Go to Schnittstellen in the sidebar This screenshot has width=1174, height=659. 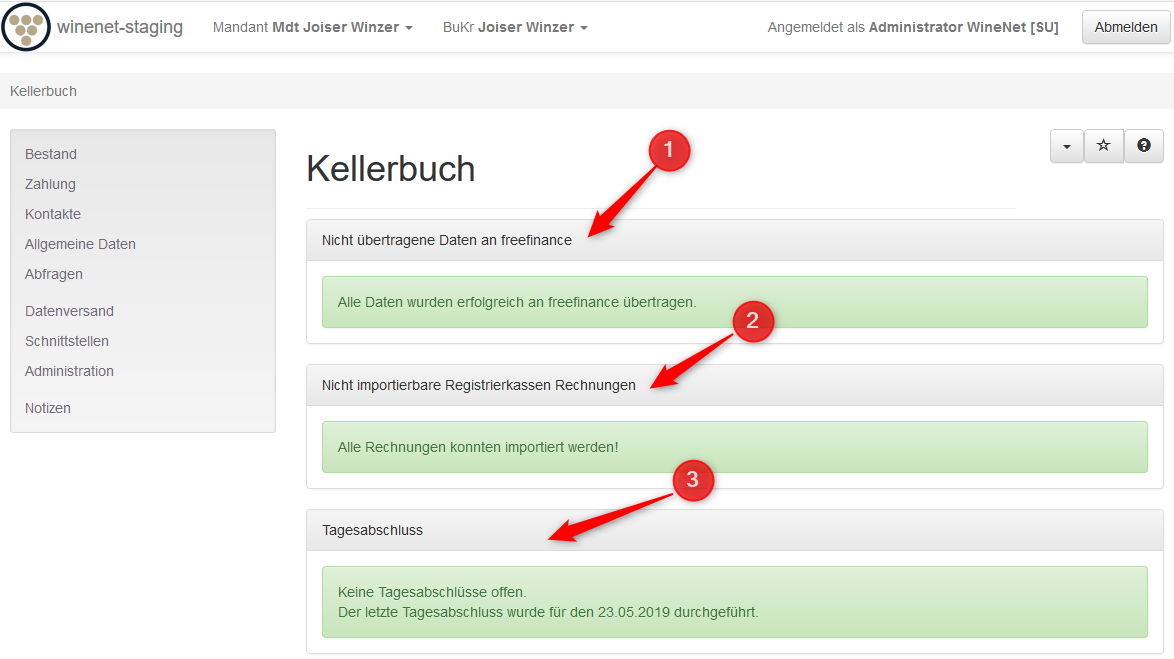pyautogui.click(x=67, y=341)
